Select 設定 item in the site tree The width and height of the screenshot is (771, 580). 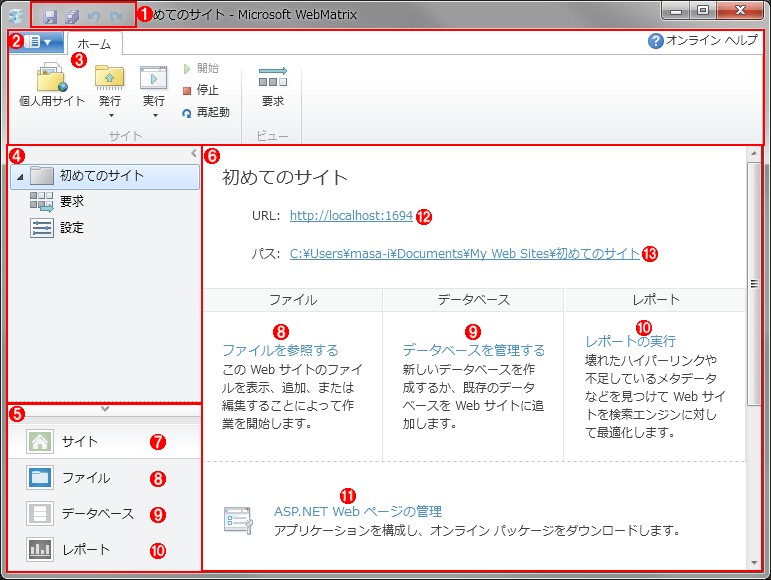[x=72, y=228]
